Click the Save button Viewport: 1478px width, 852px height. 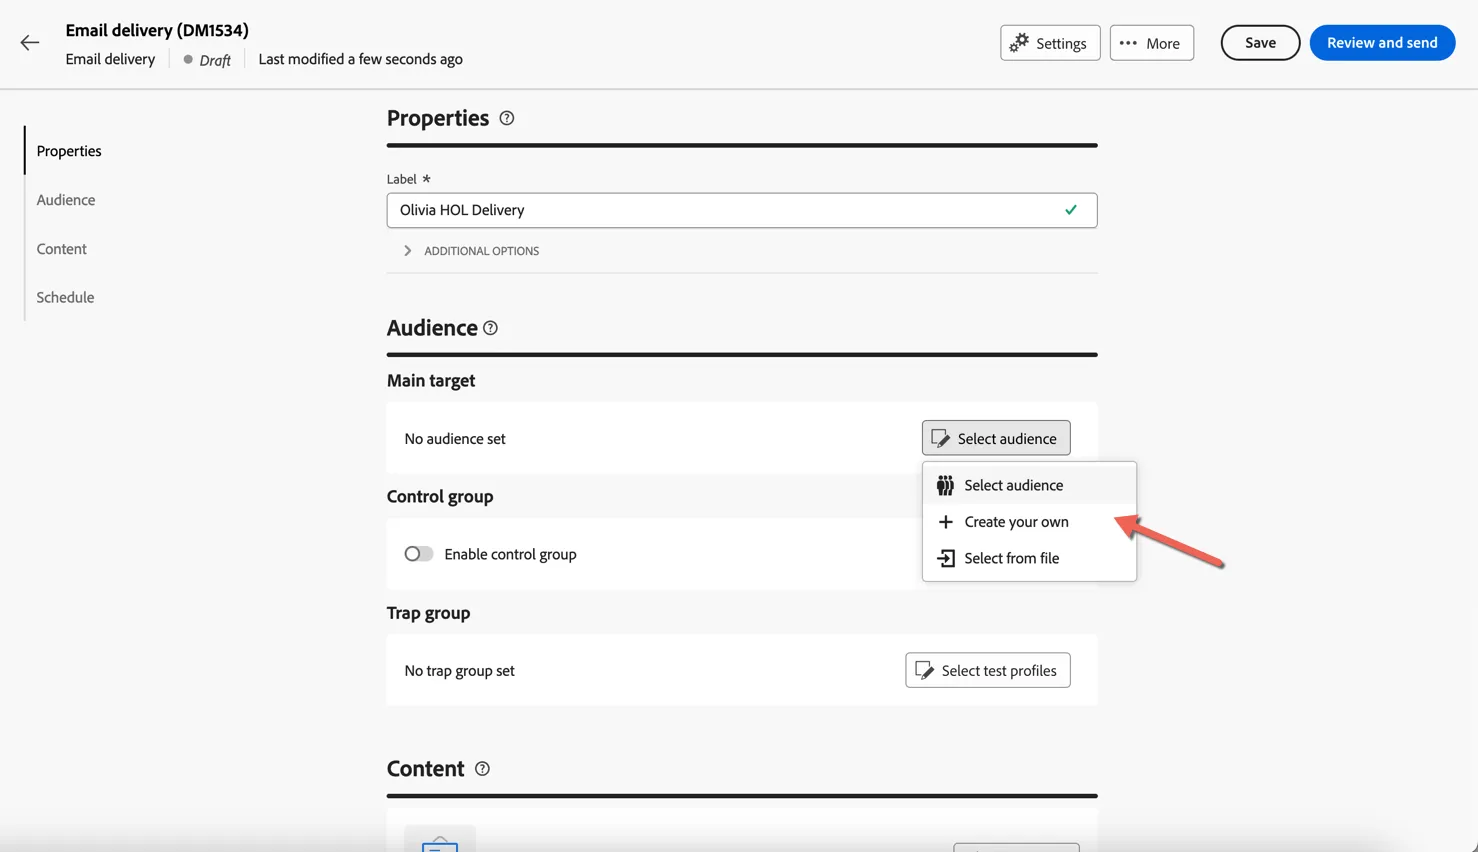point(1260,43)
